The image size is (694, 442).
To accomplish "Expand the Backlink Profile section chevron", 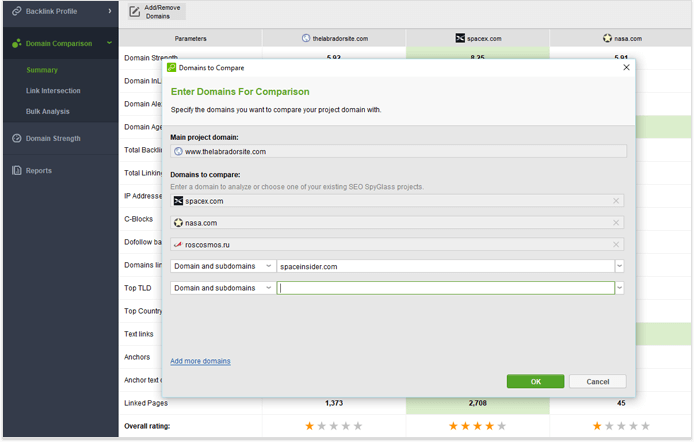I will pyautogui.click(x=110, y=11).
